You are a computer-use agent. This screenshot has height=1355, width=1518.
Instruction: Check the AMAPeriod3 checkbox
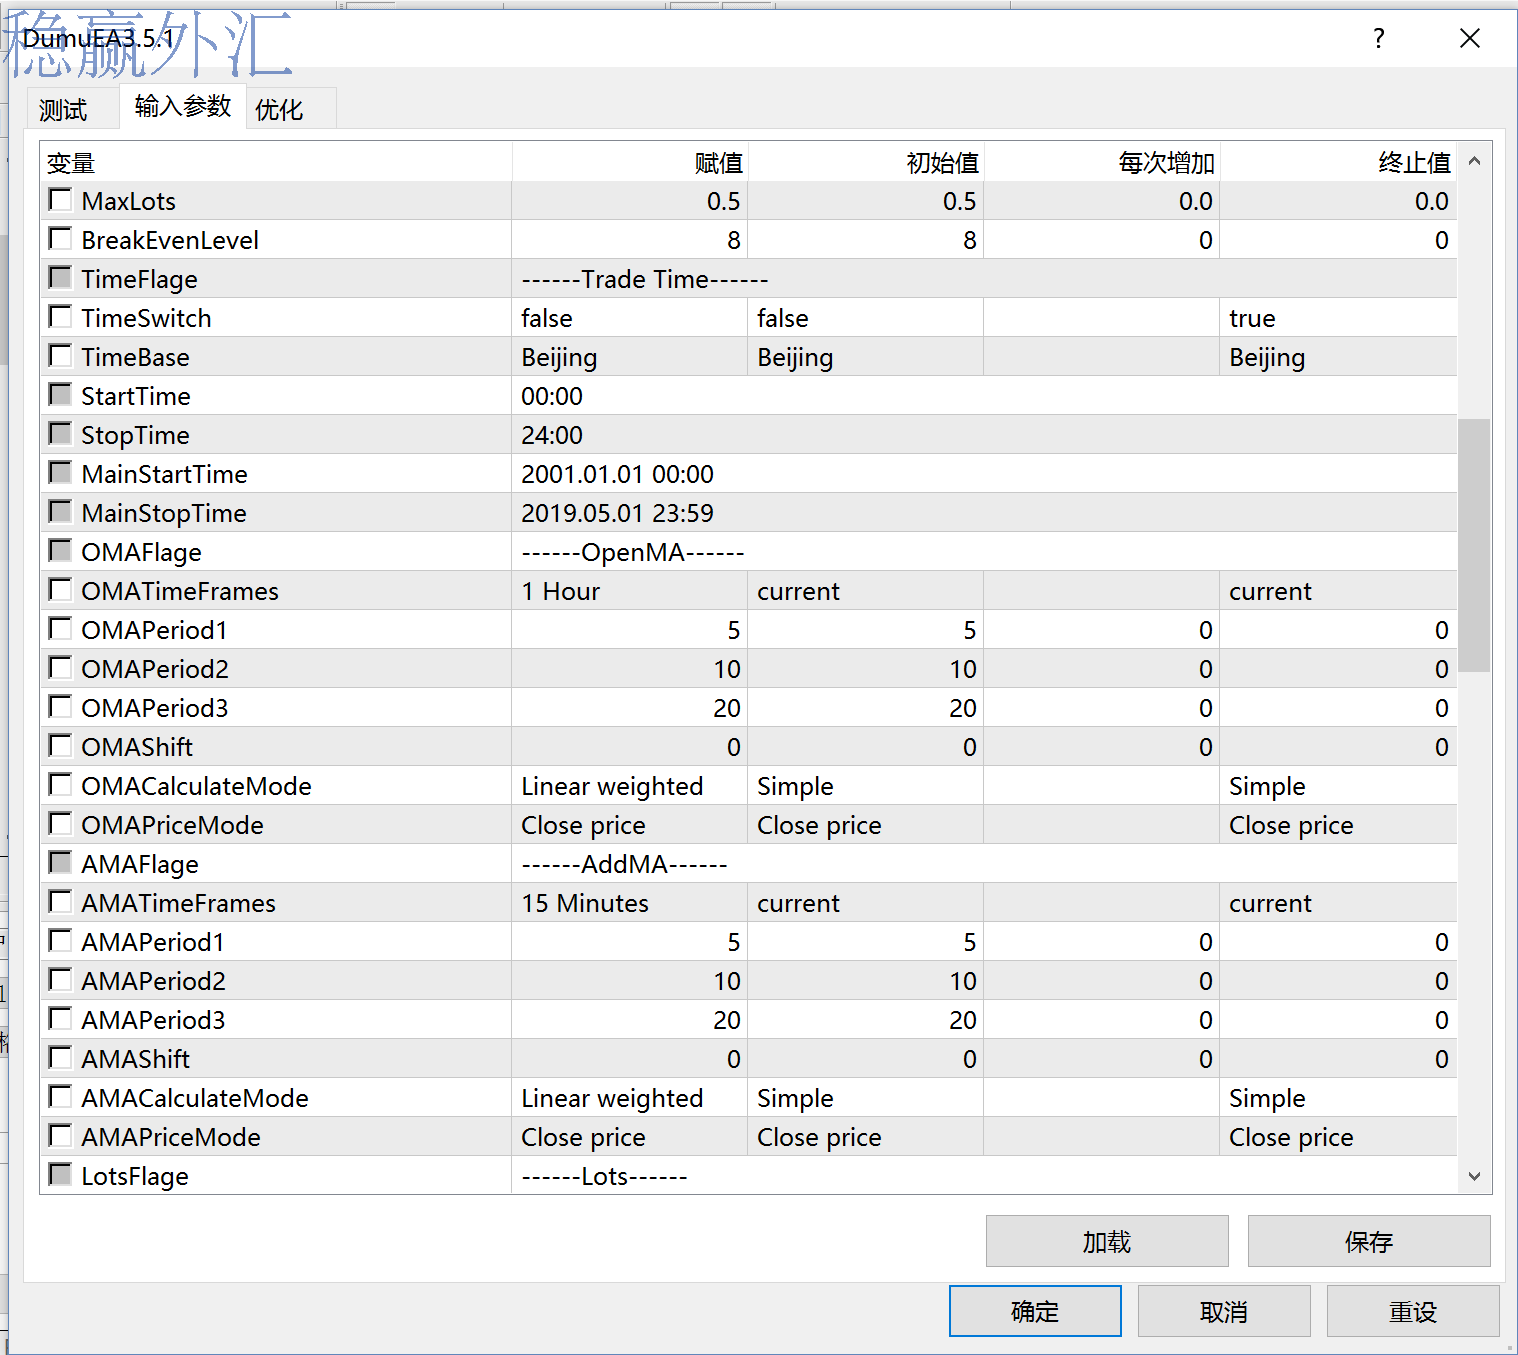pos(60,1019)
